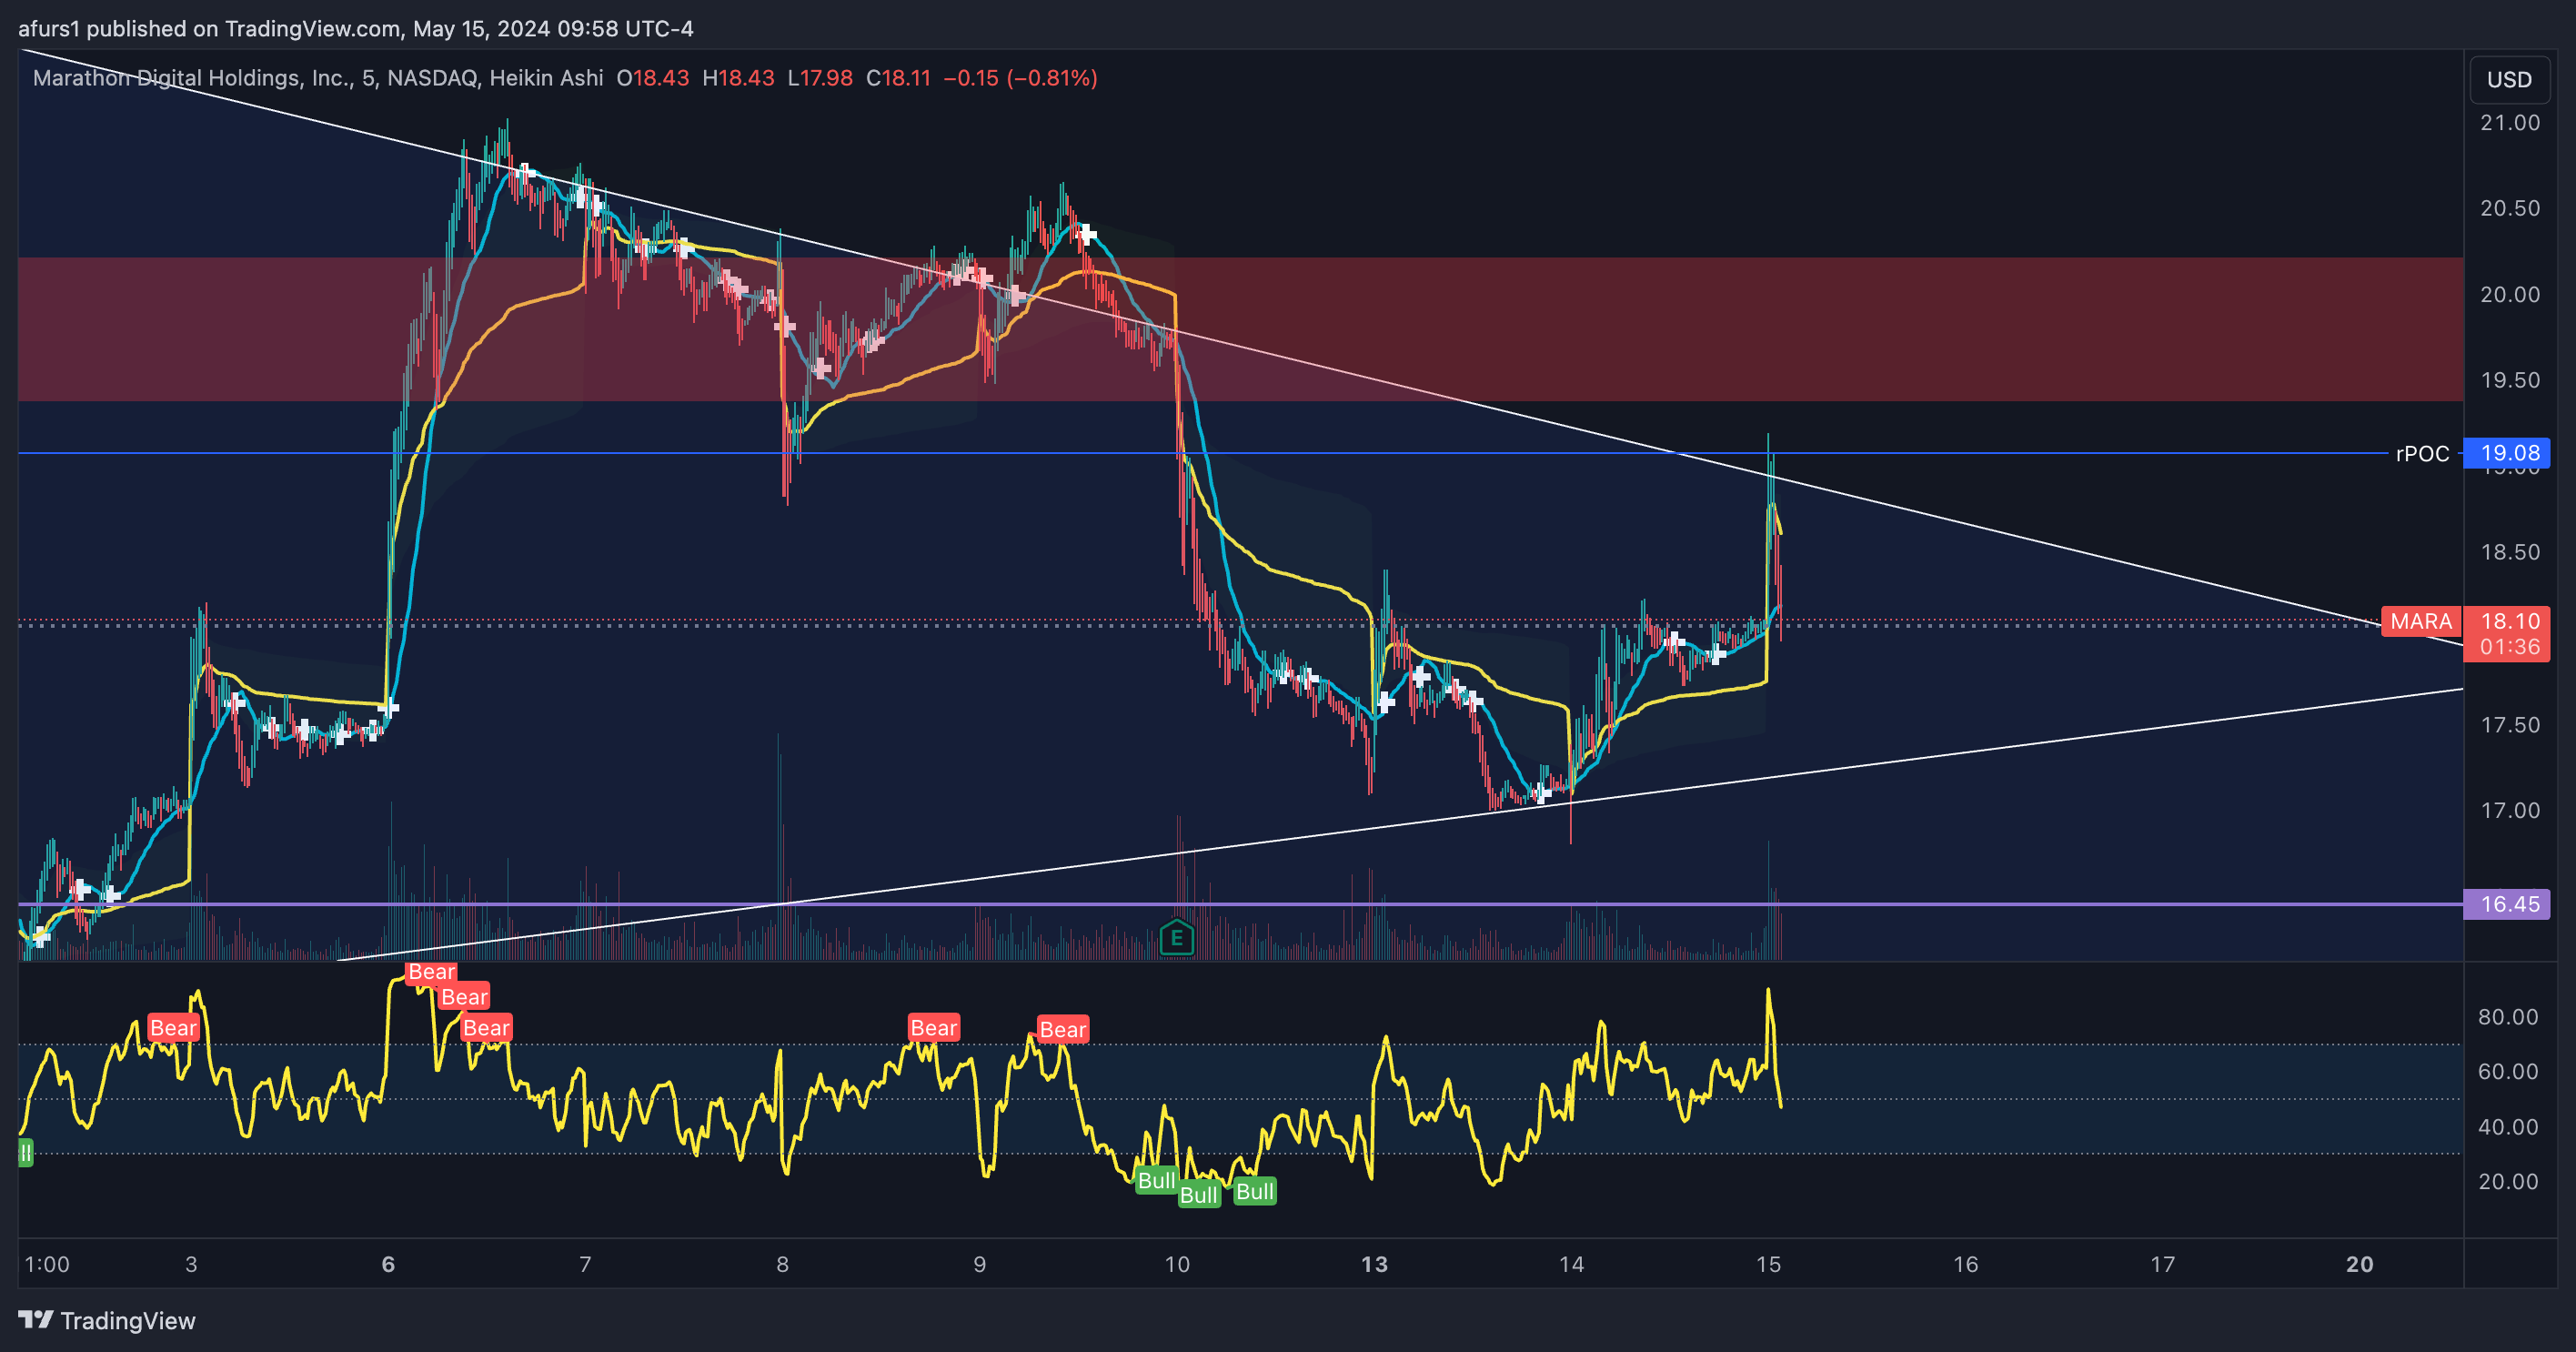Click the leftmost Bear signal label
The image size is (2576, 1352).
[173, 1028]
